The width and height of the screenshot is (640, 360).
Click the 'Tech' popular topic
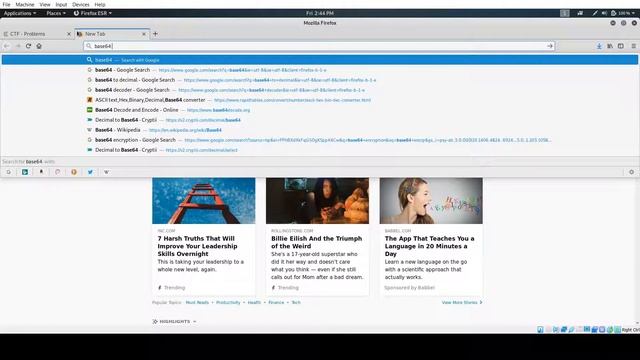coord(296,302)
